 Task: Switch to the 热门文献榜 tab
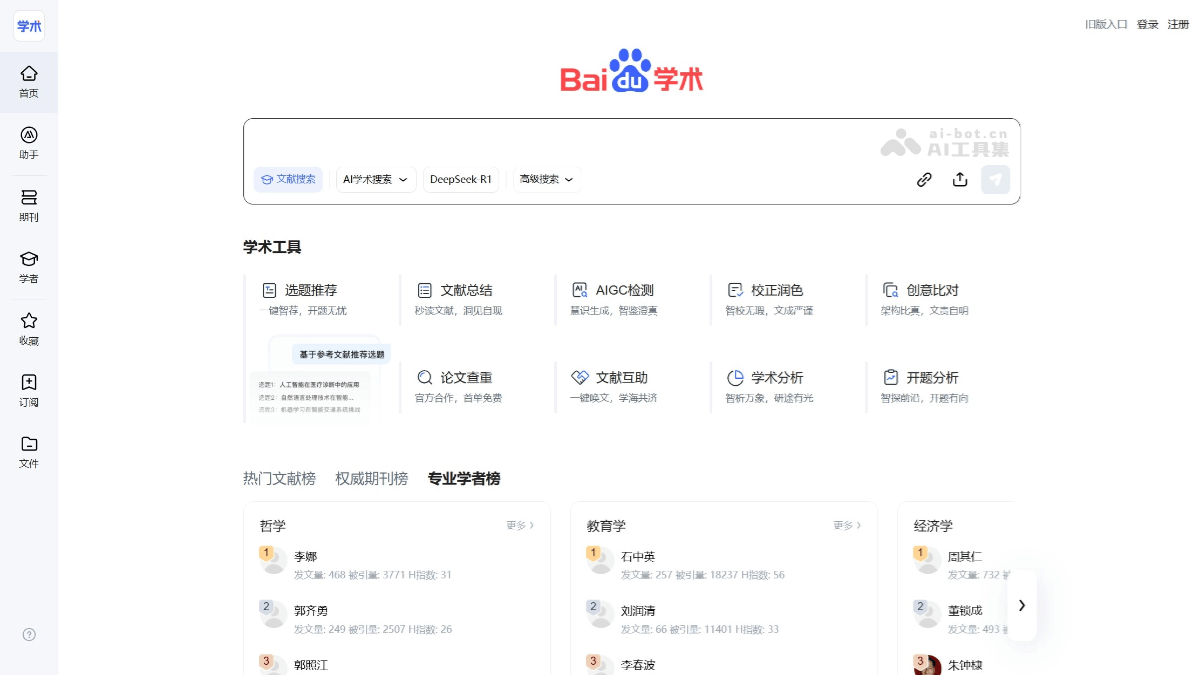click(x=279, y=479)
